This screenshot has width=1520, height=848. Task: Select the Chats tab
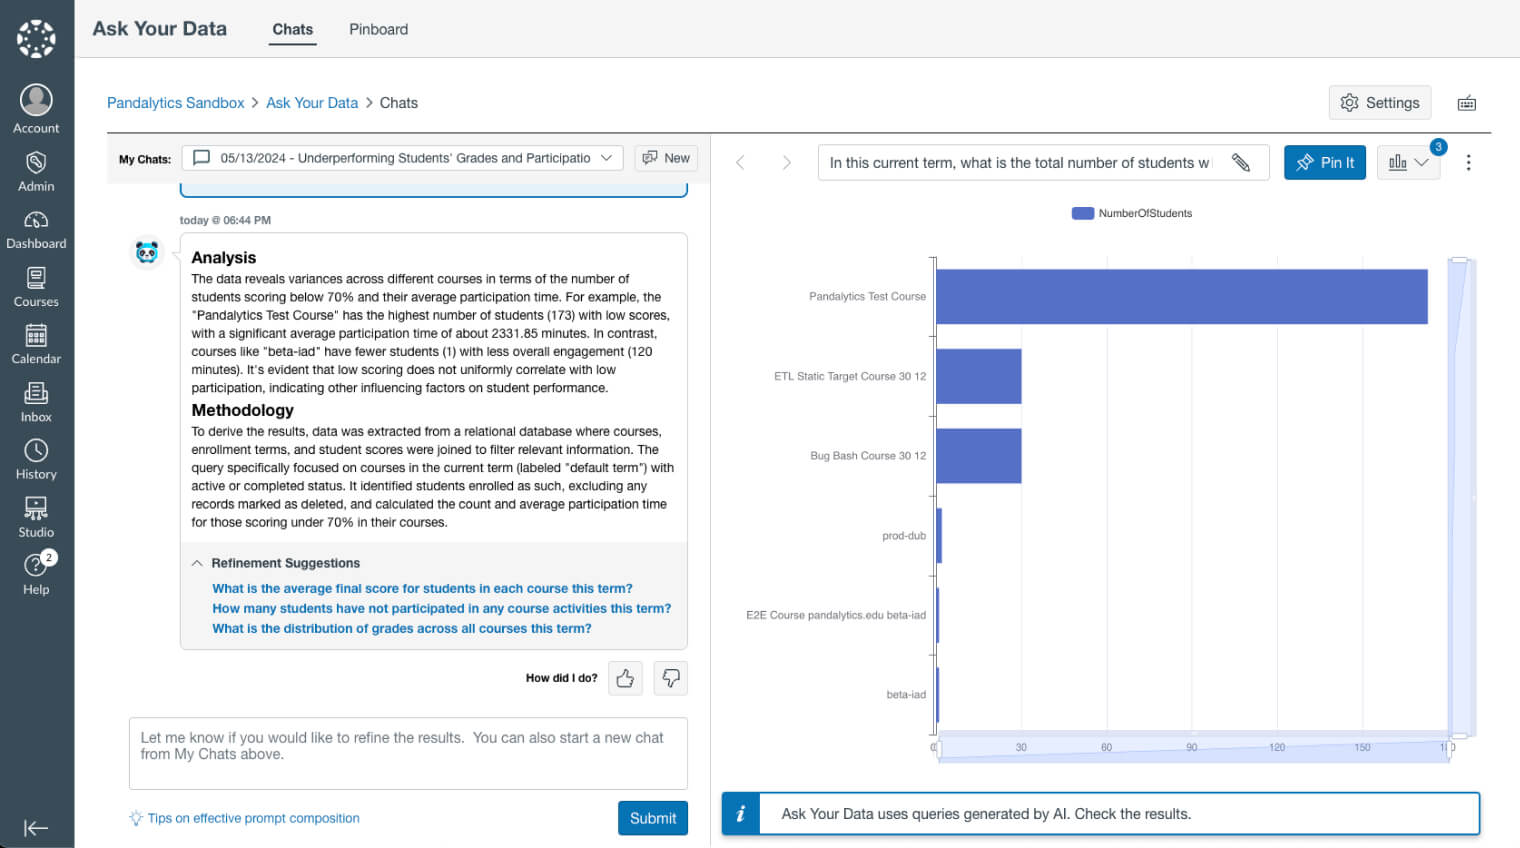[x=292, y=29]
